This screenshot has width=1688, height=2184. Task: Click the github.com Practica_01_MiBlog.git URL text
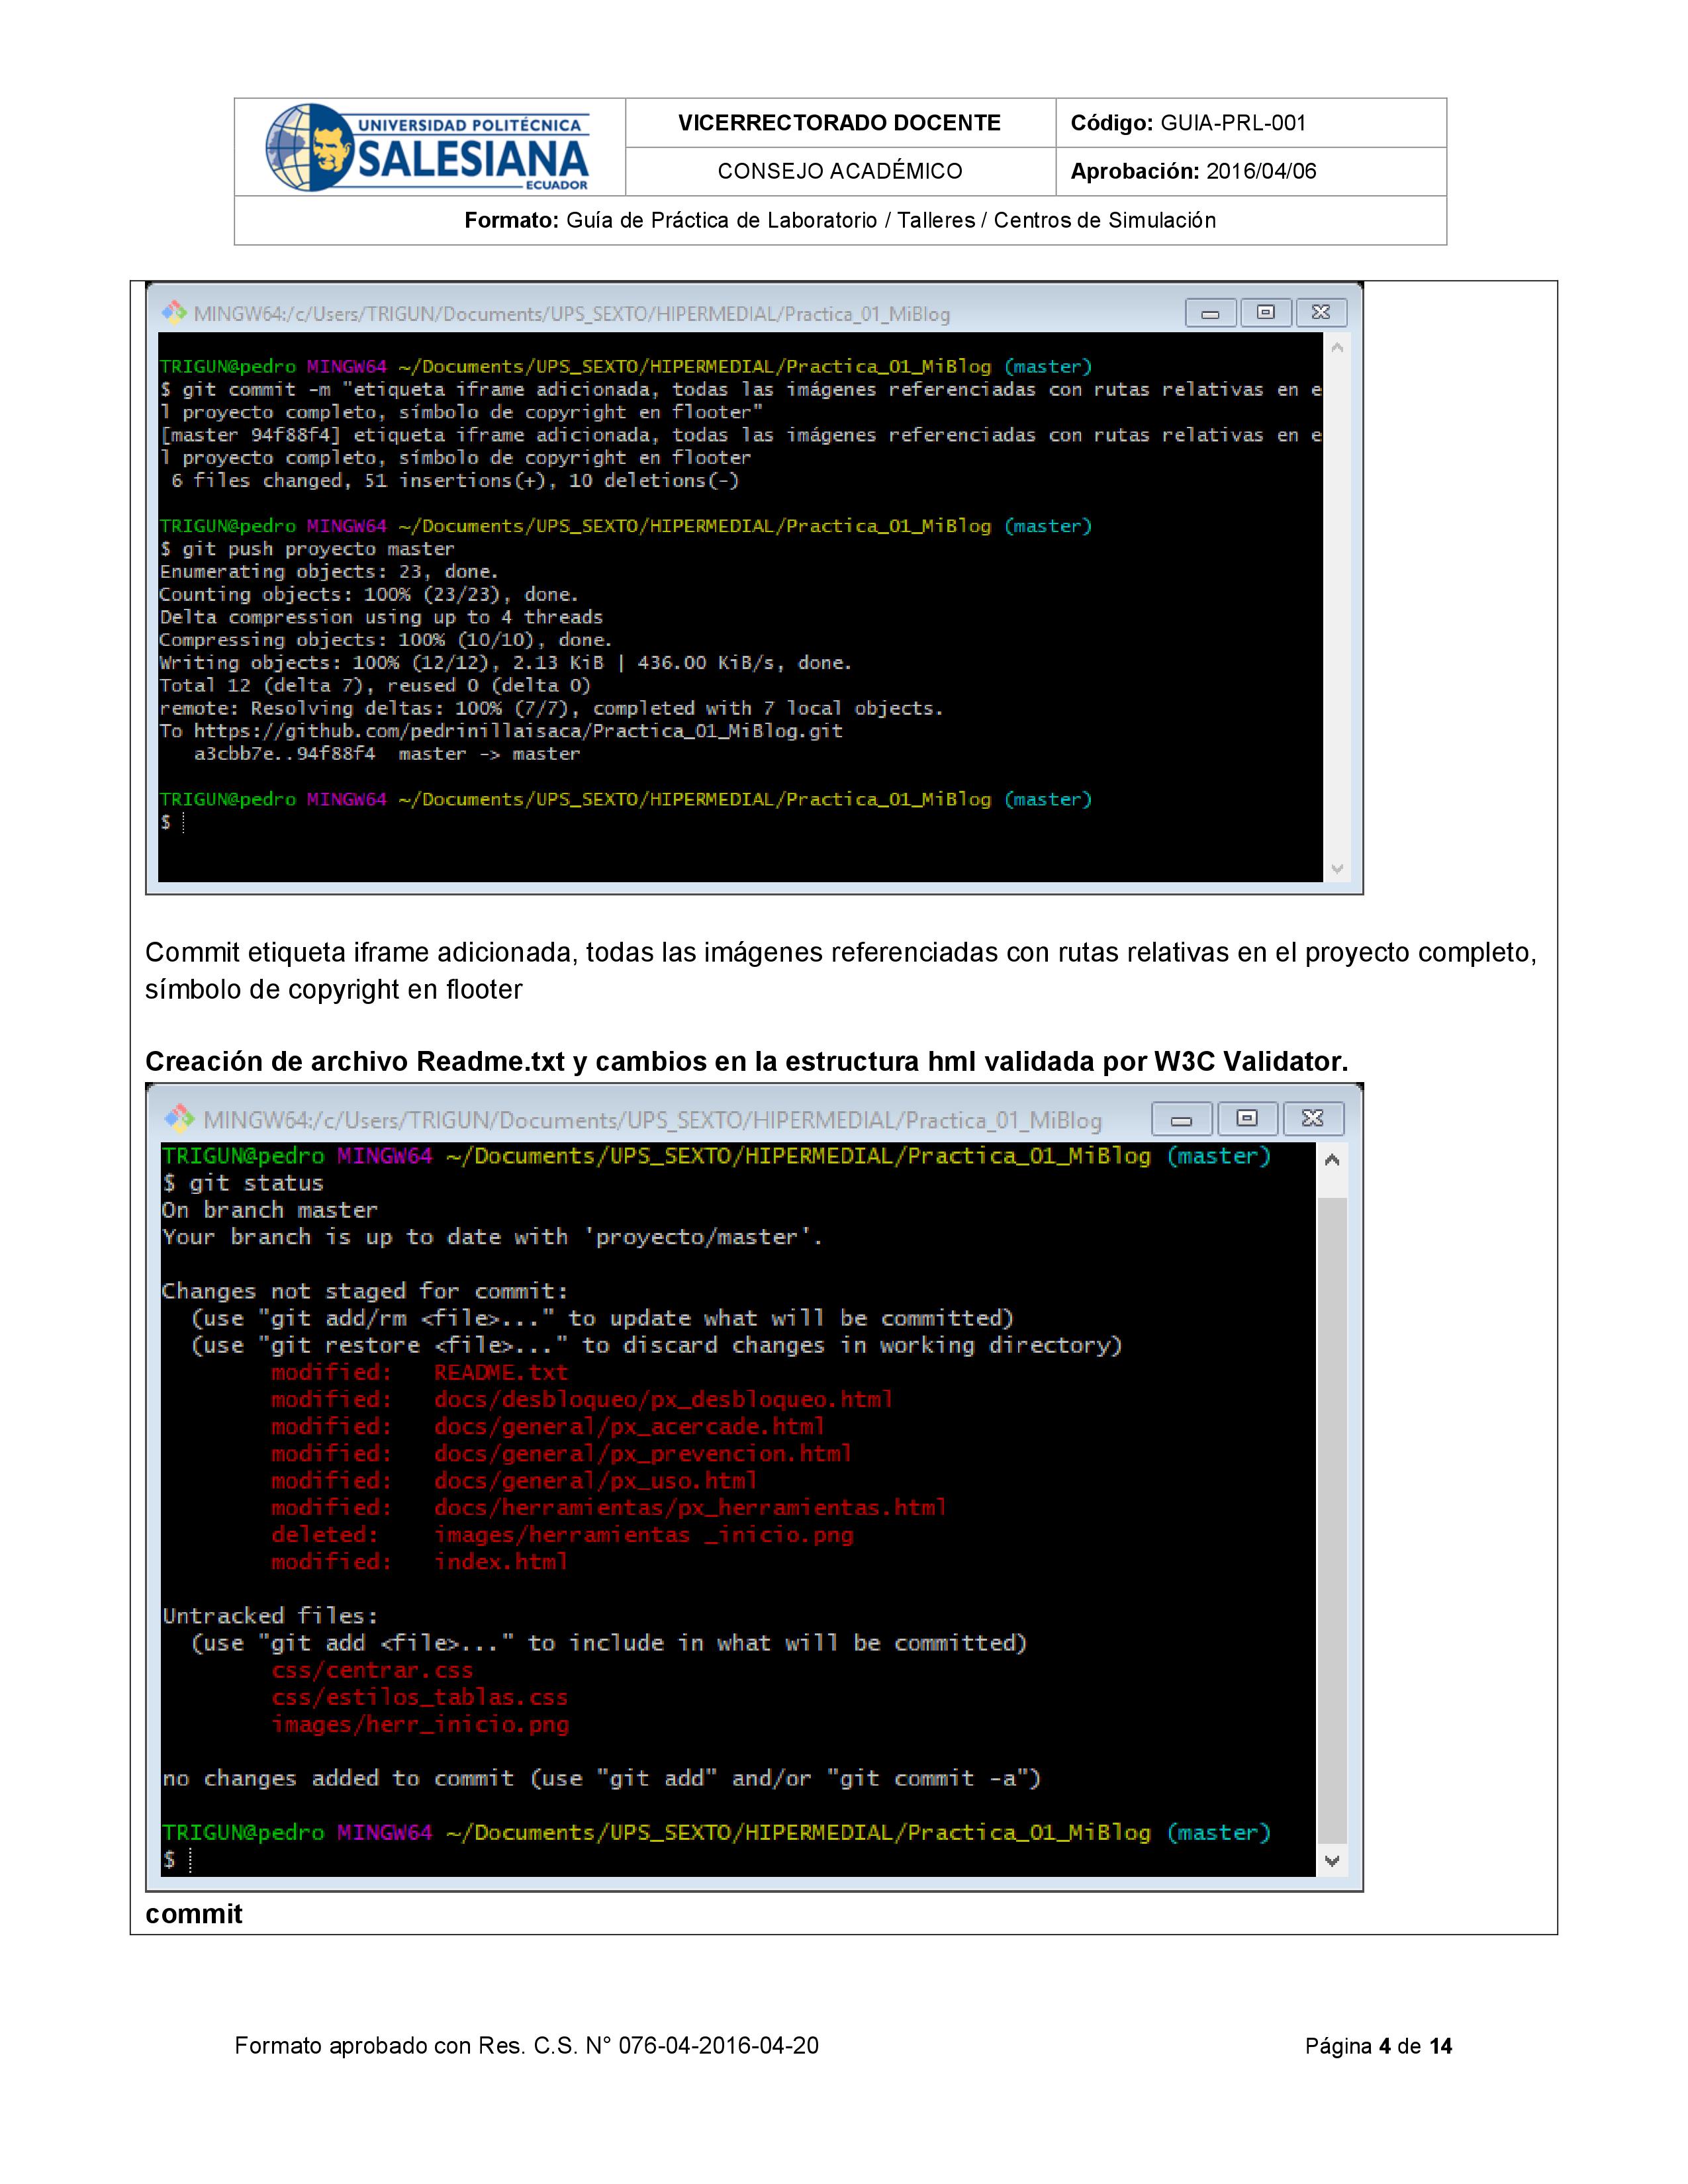click(518, 731)
